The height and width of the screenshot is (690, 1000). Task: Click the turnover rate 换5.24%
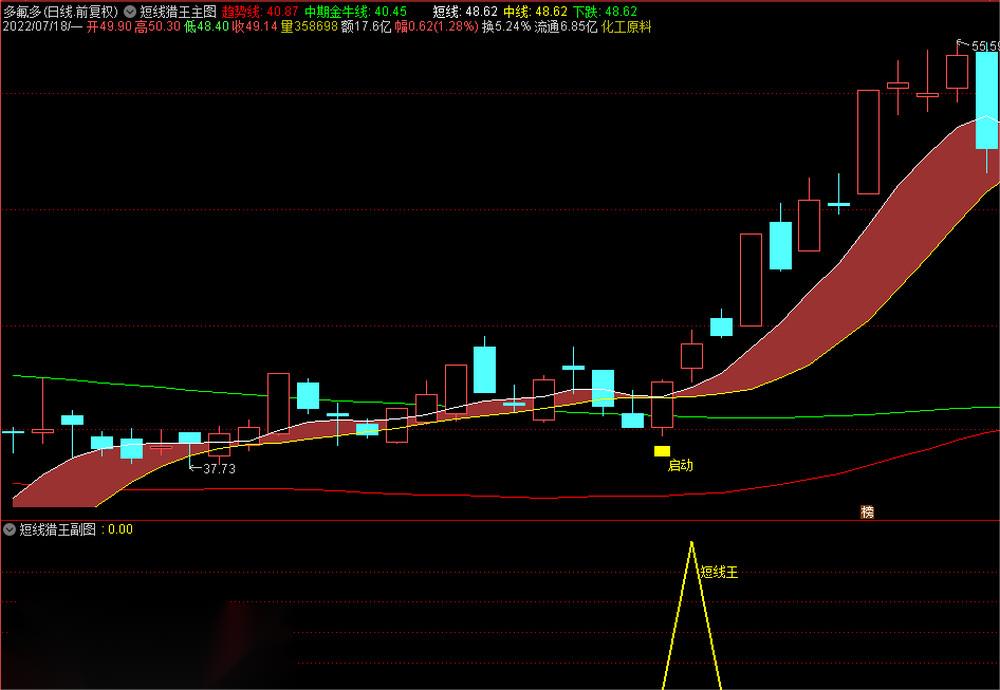(506, 27)
